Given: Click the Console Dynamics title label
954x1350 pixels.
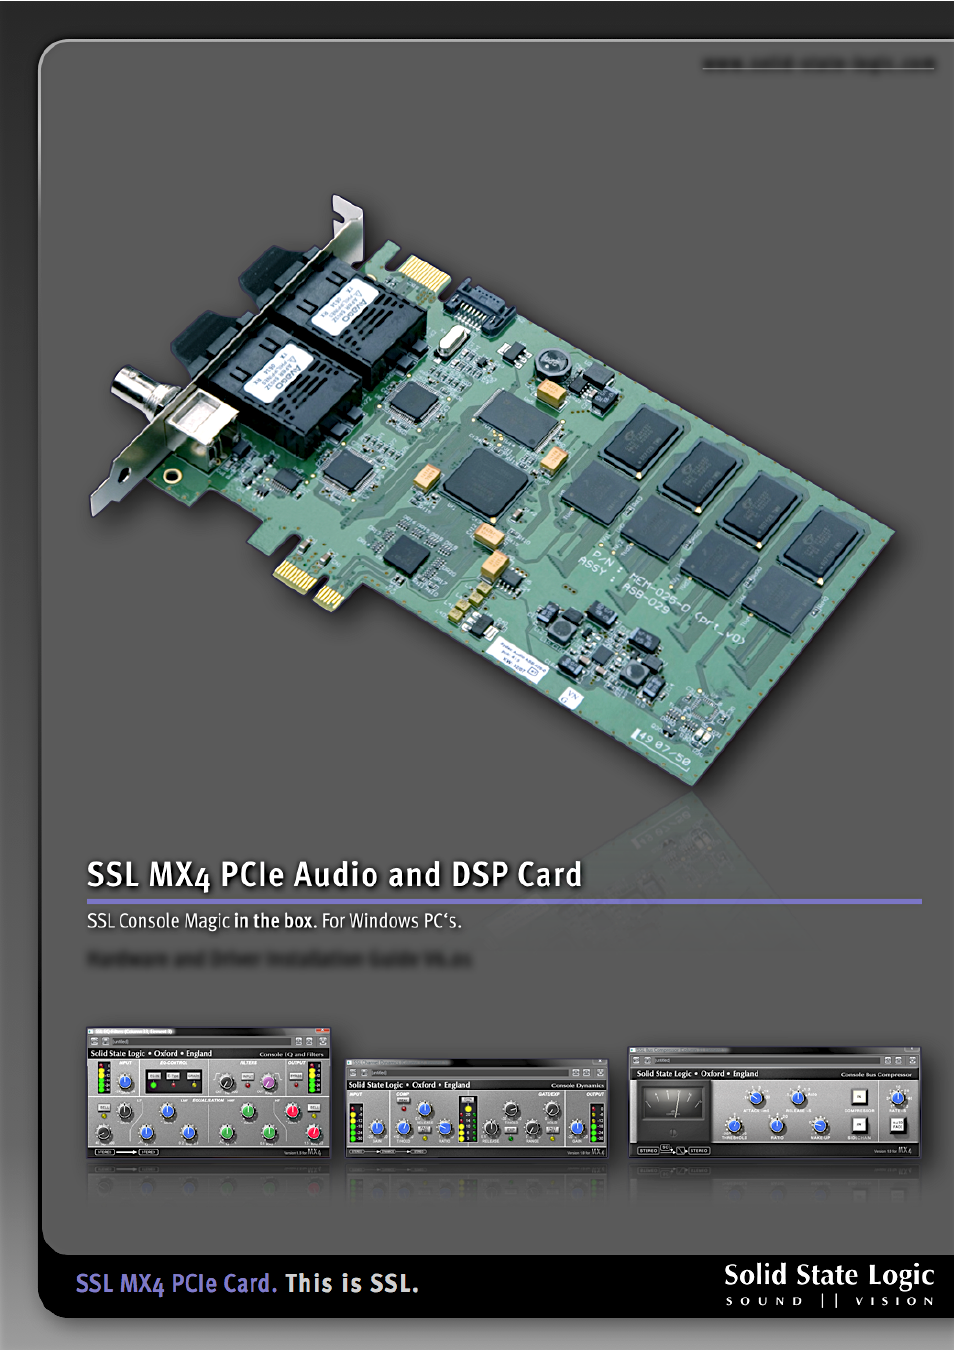Looking at the screenshot, I should click(577, 1085).
